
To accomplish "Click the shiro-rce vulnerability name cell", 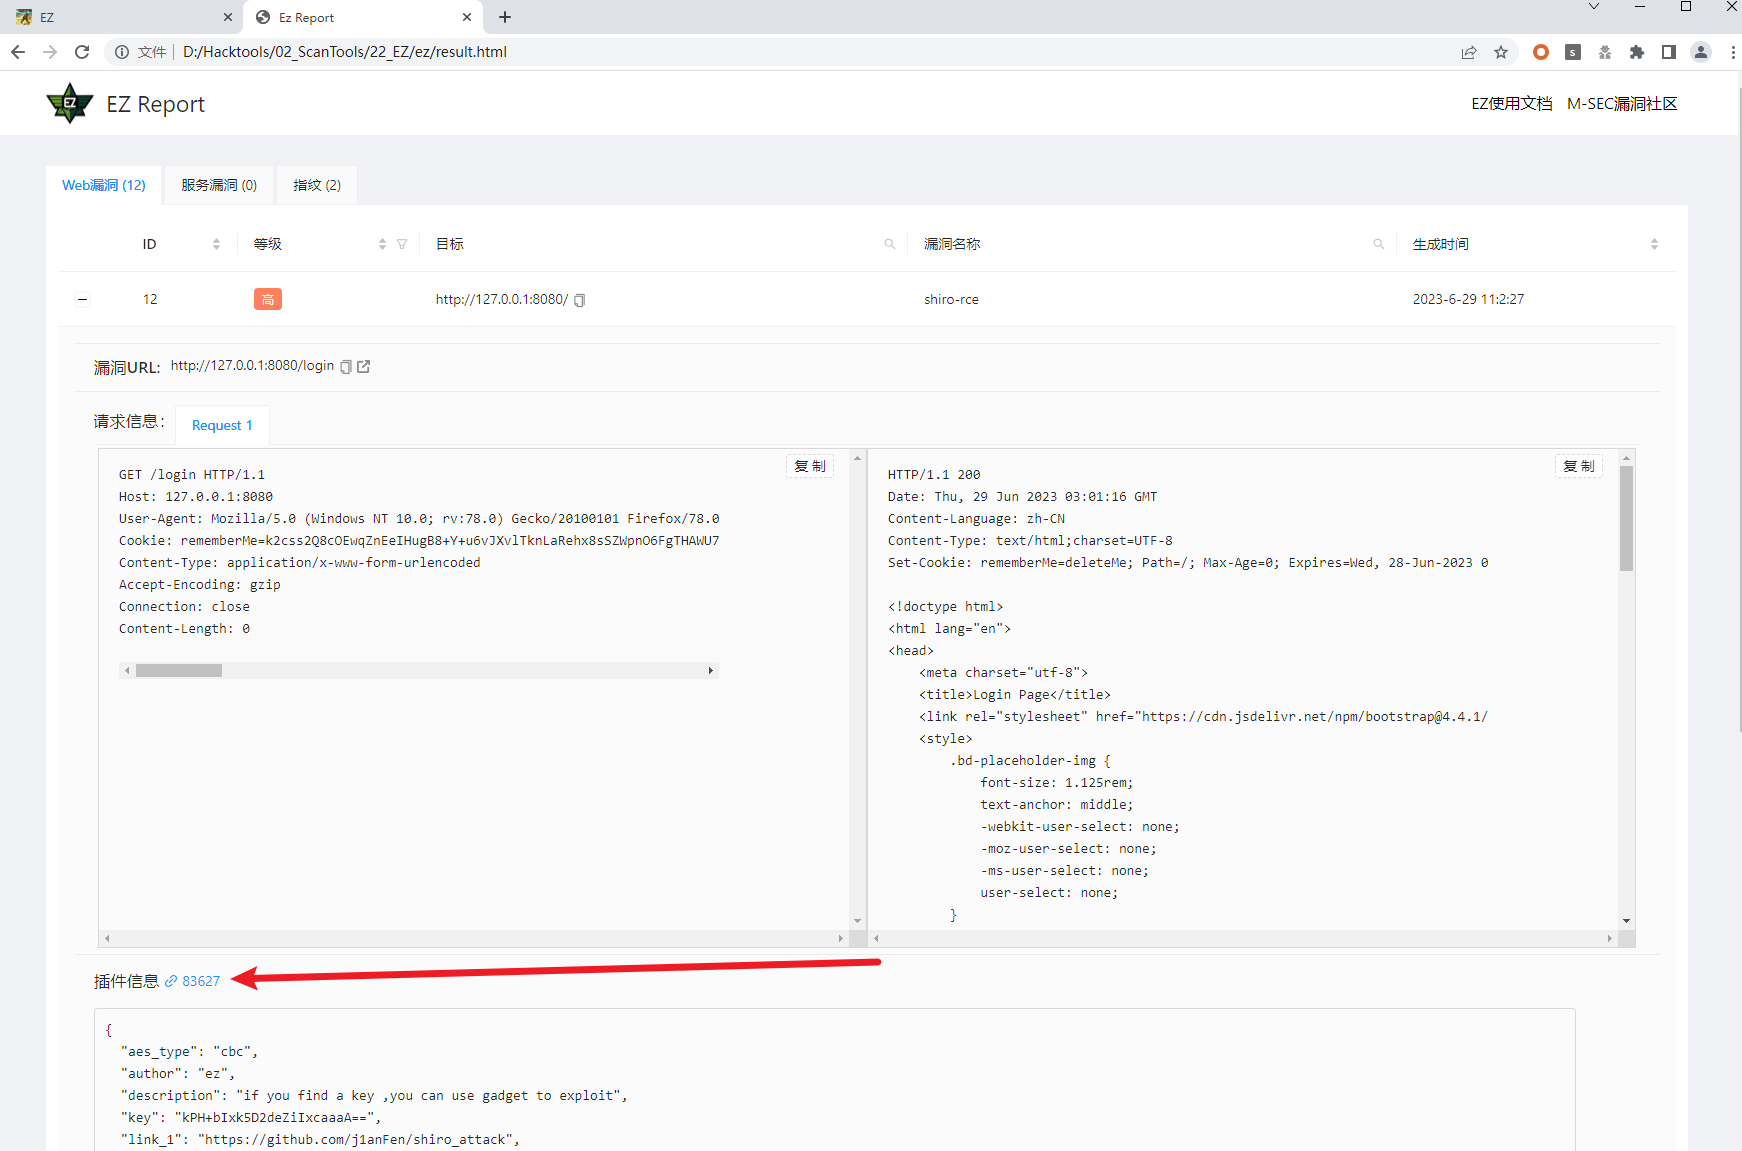I will pyautogui.click(x=951, y=299).
